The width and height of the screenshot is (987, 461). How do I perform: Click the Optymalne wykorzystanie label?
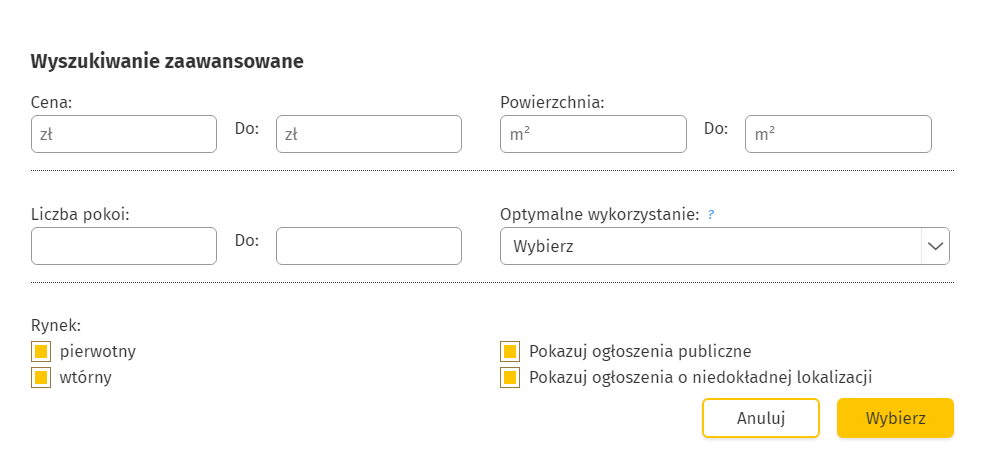click(x=599, y=214)
